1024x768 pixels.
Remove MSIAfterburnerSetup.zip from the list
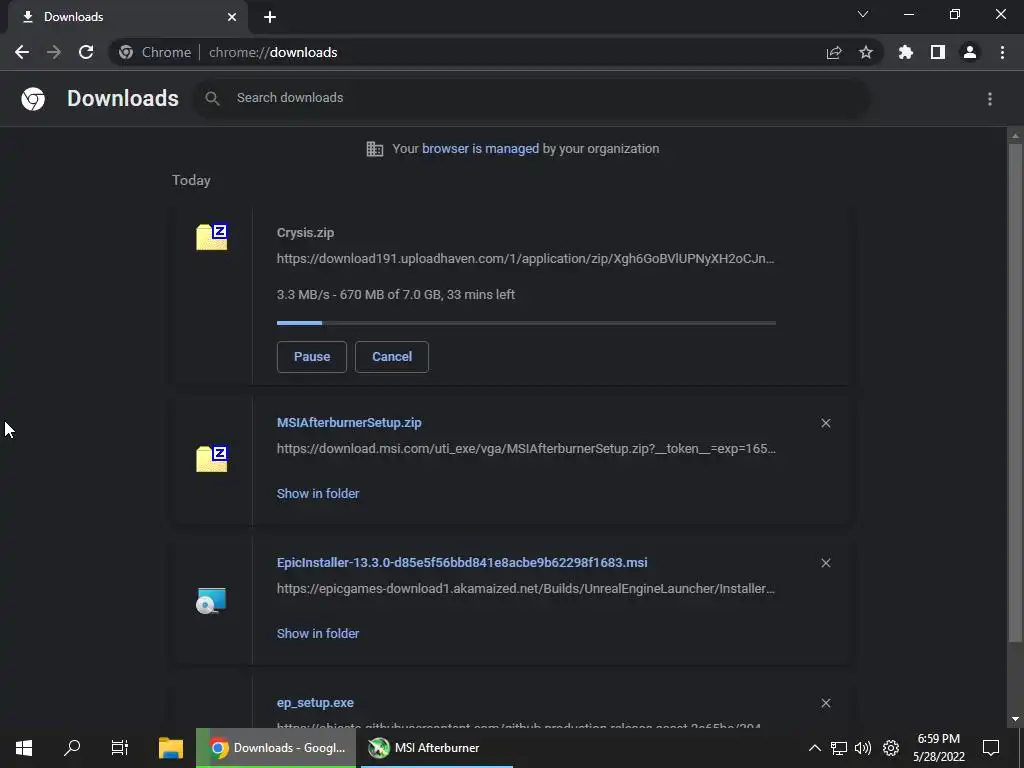pos(826,423)
